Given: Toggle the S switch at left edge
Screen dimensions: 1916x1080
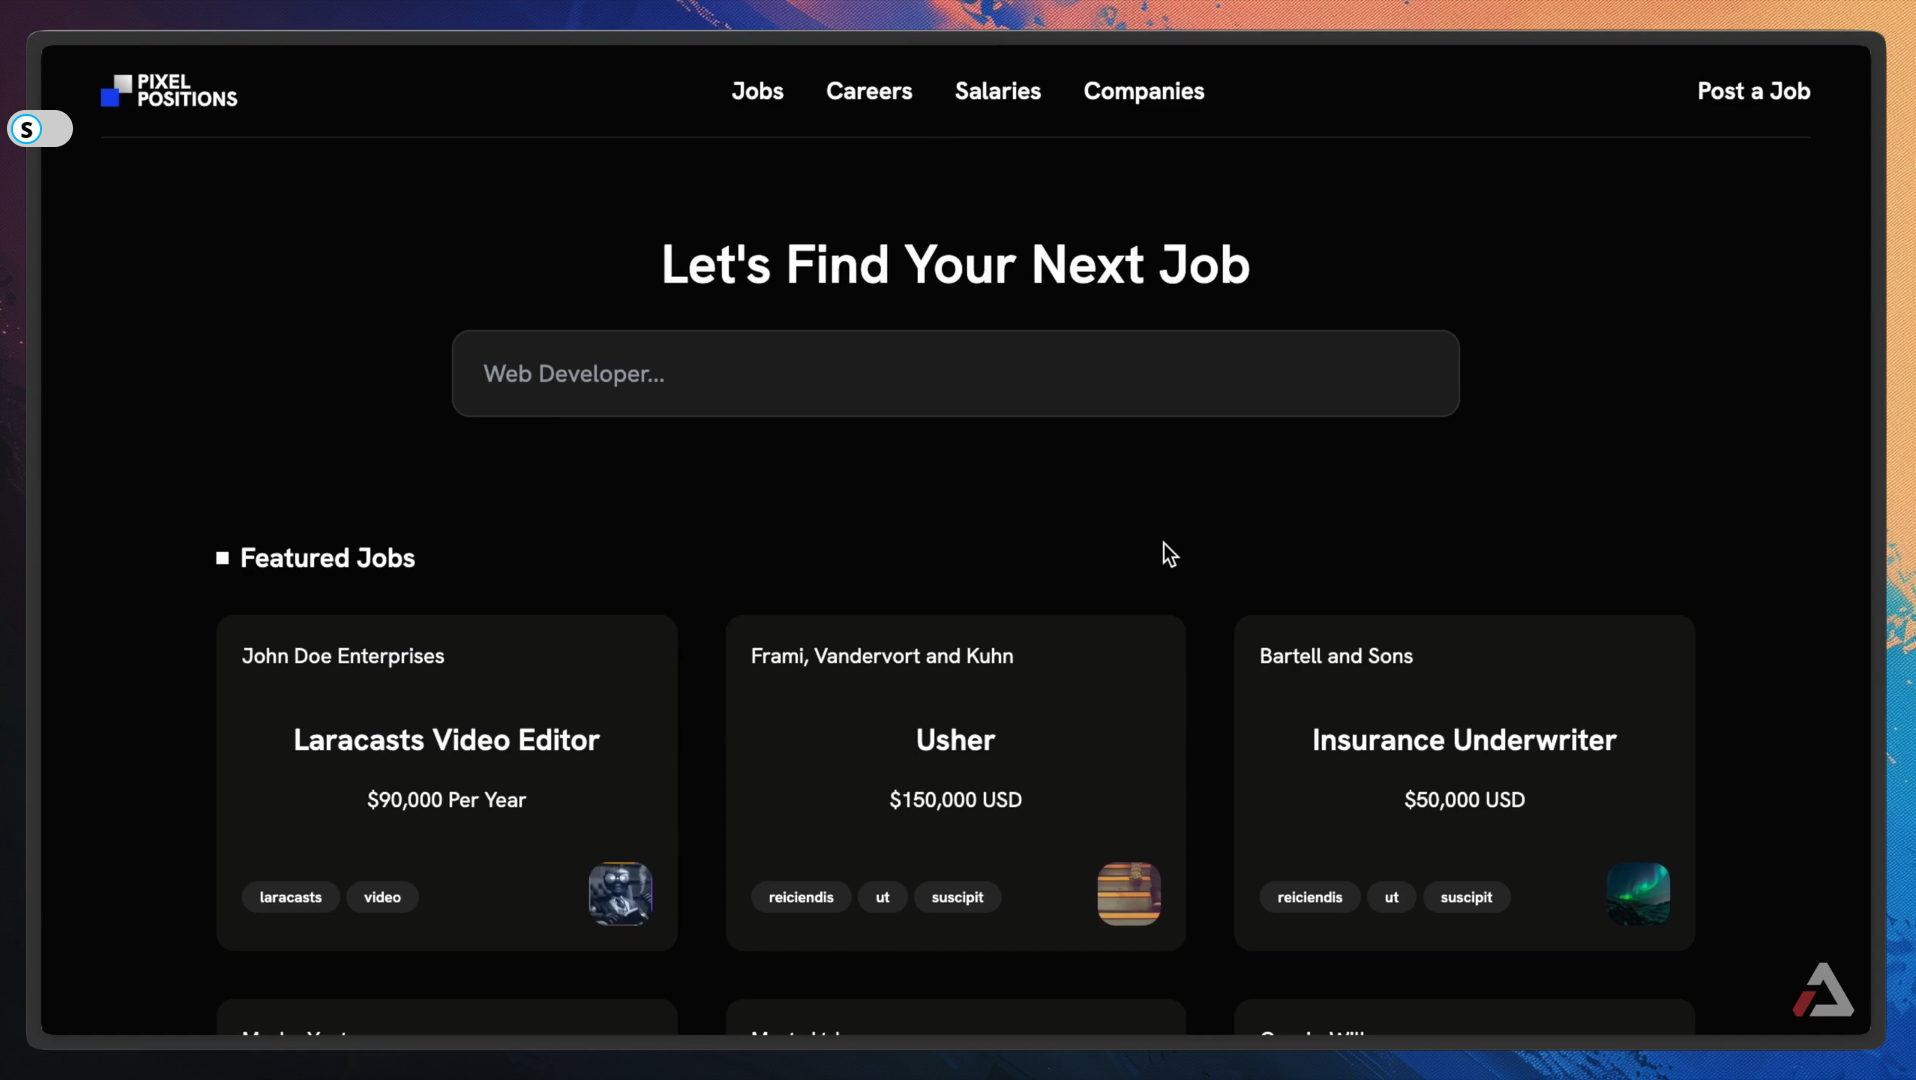Looking at the screenshot, I should (40, 128).
